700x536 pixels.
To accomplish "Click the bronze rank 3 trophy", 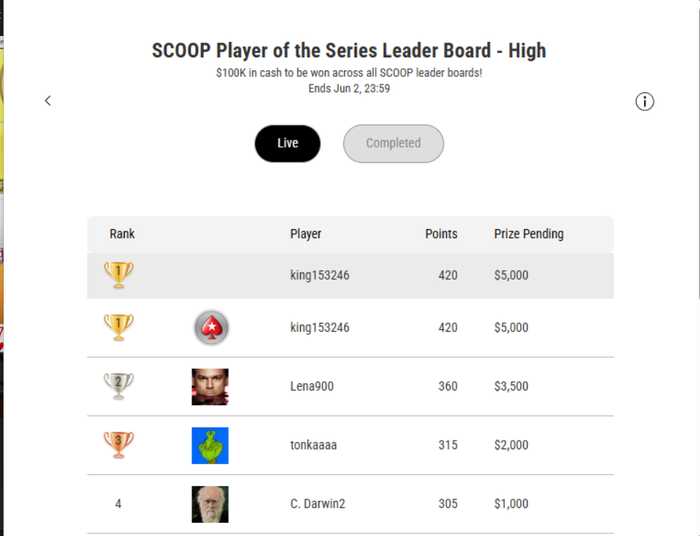I will click(118, 445).
